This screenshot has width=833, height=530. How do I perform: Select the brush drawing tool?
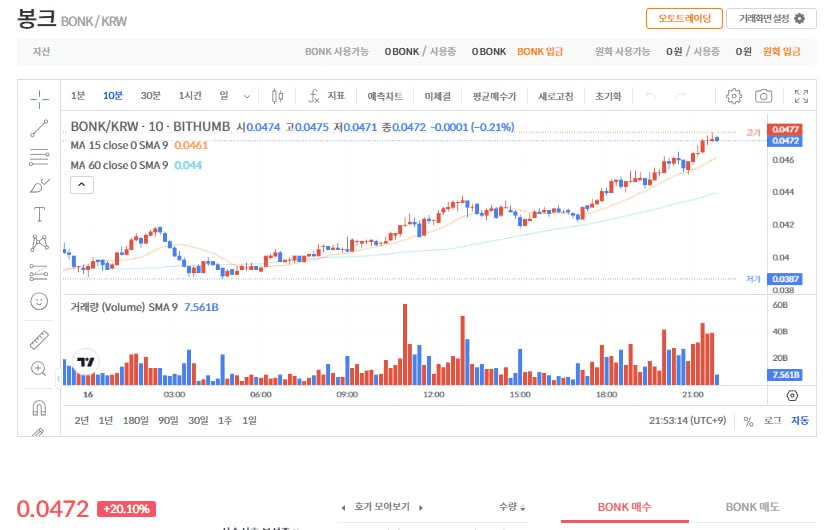[39, 186]
